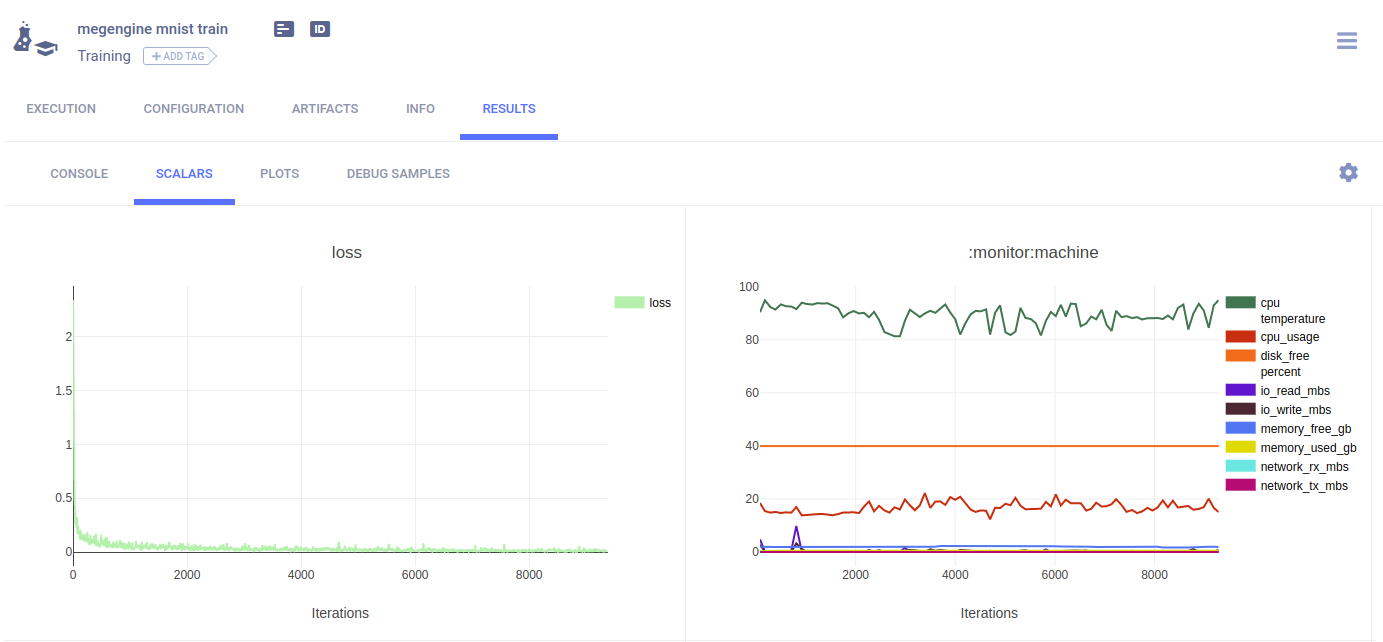Go to the Artifacts tab
This screenshot has height=642, width=1383.
click(325, 109)
